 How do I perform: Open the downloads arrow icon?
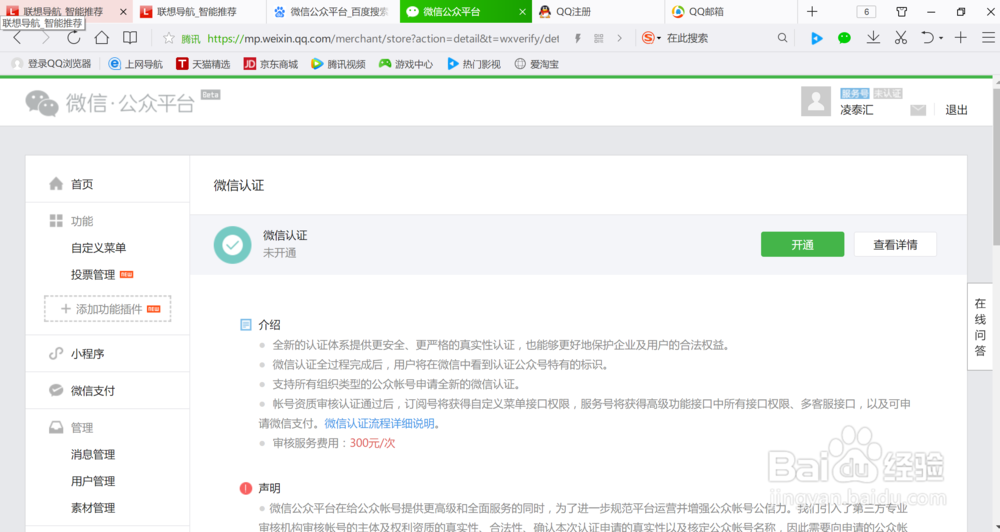[x=873, y=38]
